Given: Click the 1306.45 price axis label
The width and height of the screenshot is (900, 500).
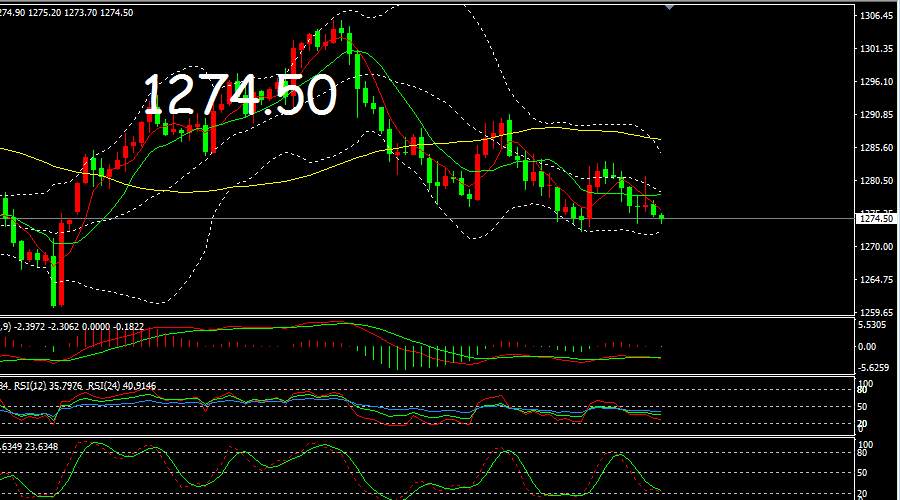Looking at the screenshot, I should pos(876,16).
